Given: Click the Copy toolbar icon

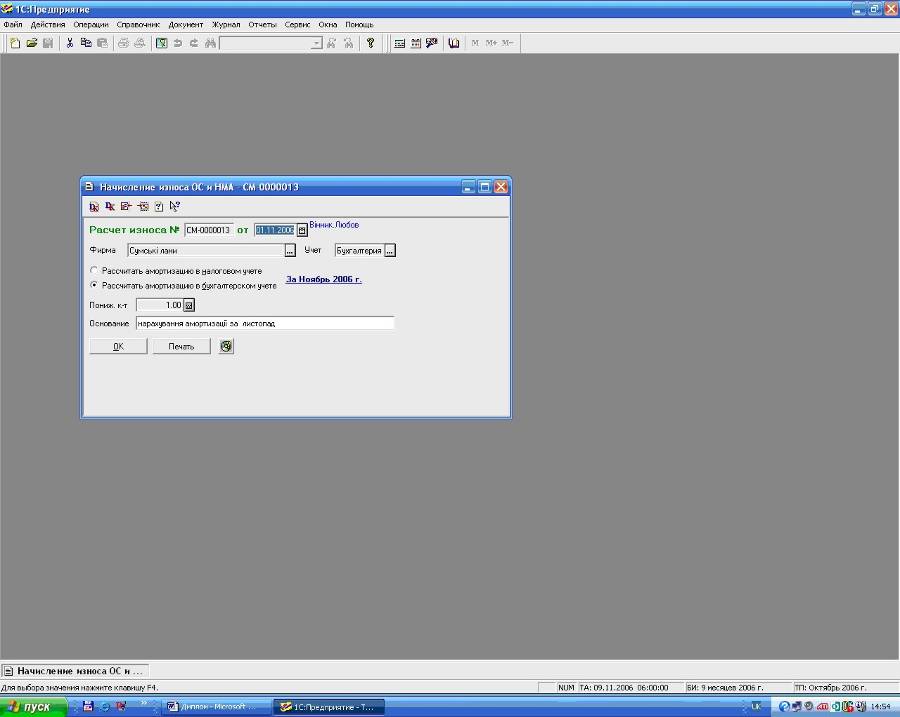Looking at the screenshot, I should (86, 43).
